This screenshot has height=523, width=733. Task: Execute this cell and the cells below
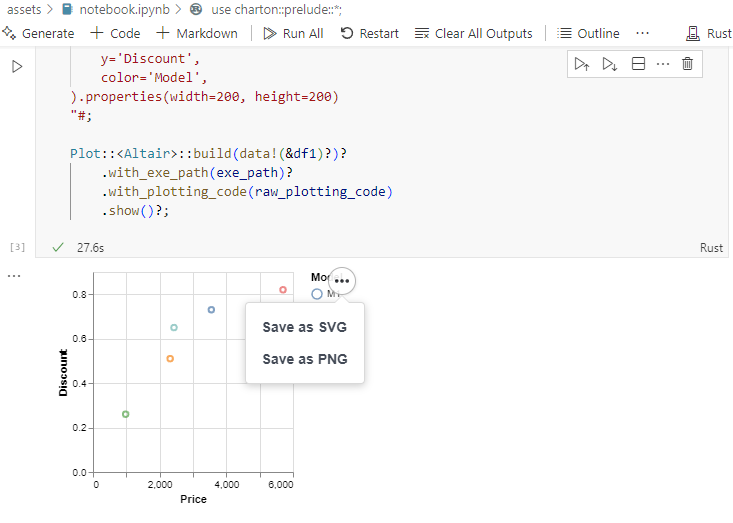(610, 64)
